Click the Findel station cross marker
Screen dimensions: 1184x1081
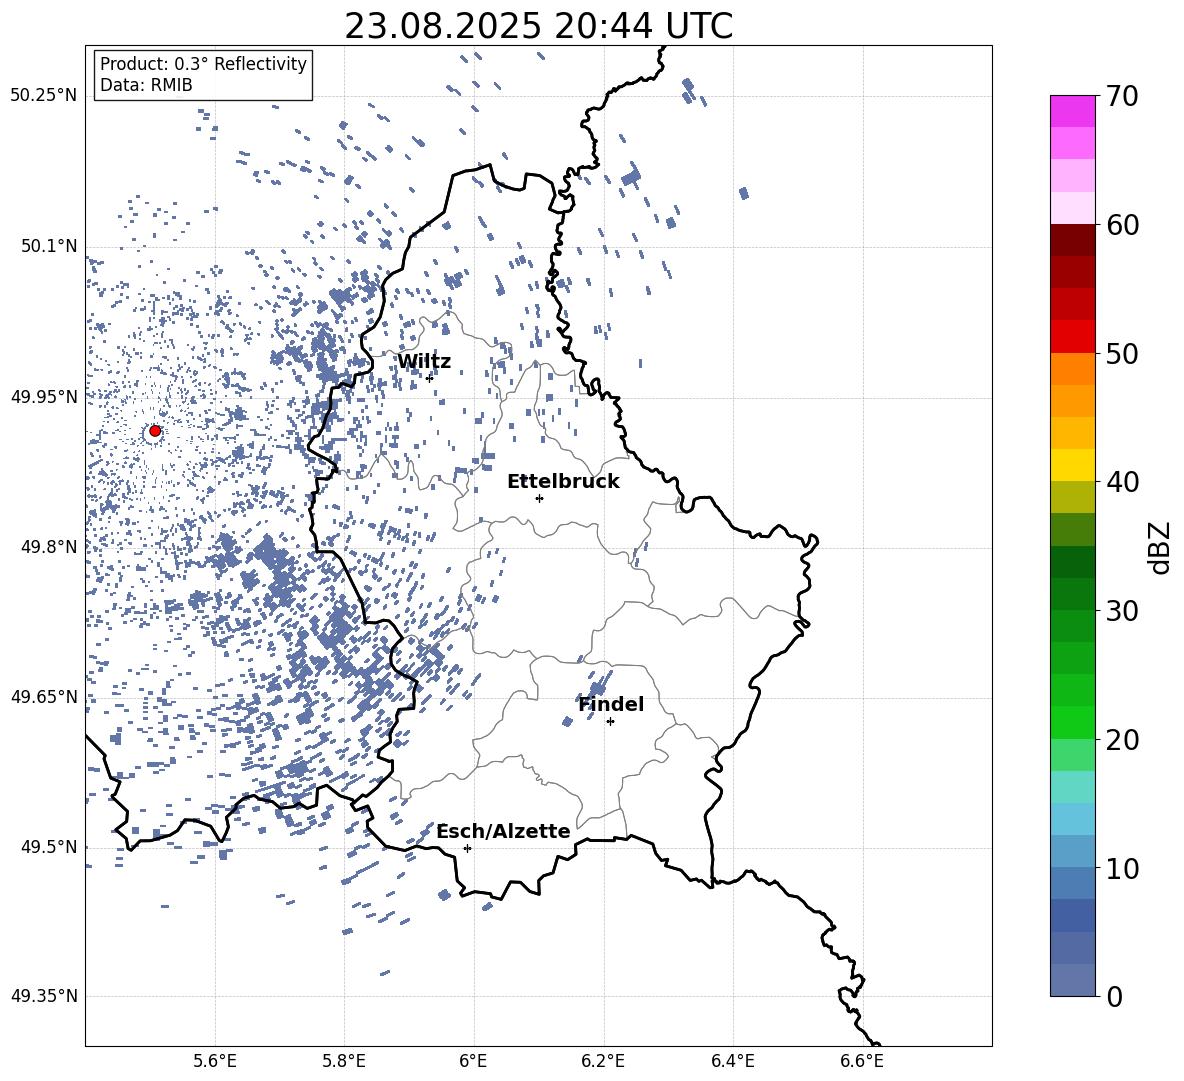click(x=610, y=722)
